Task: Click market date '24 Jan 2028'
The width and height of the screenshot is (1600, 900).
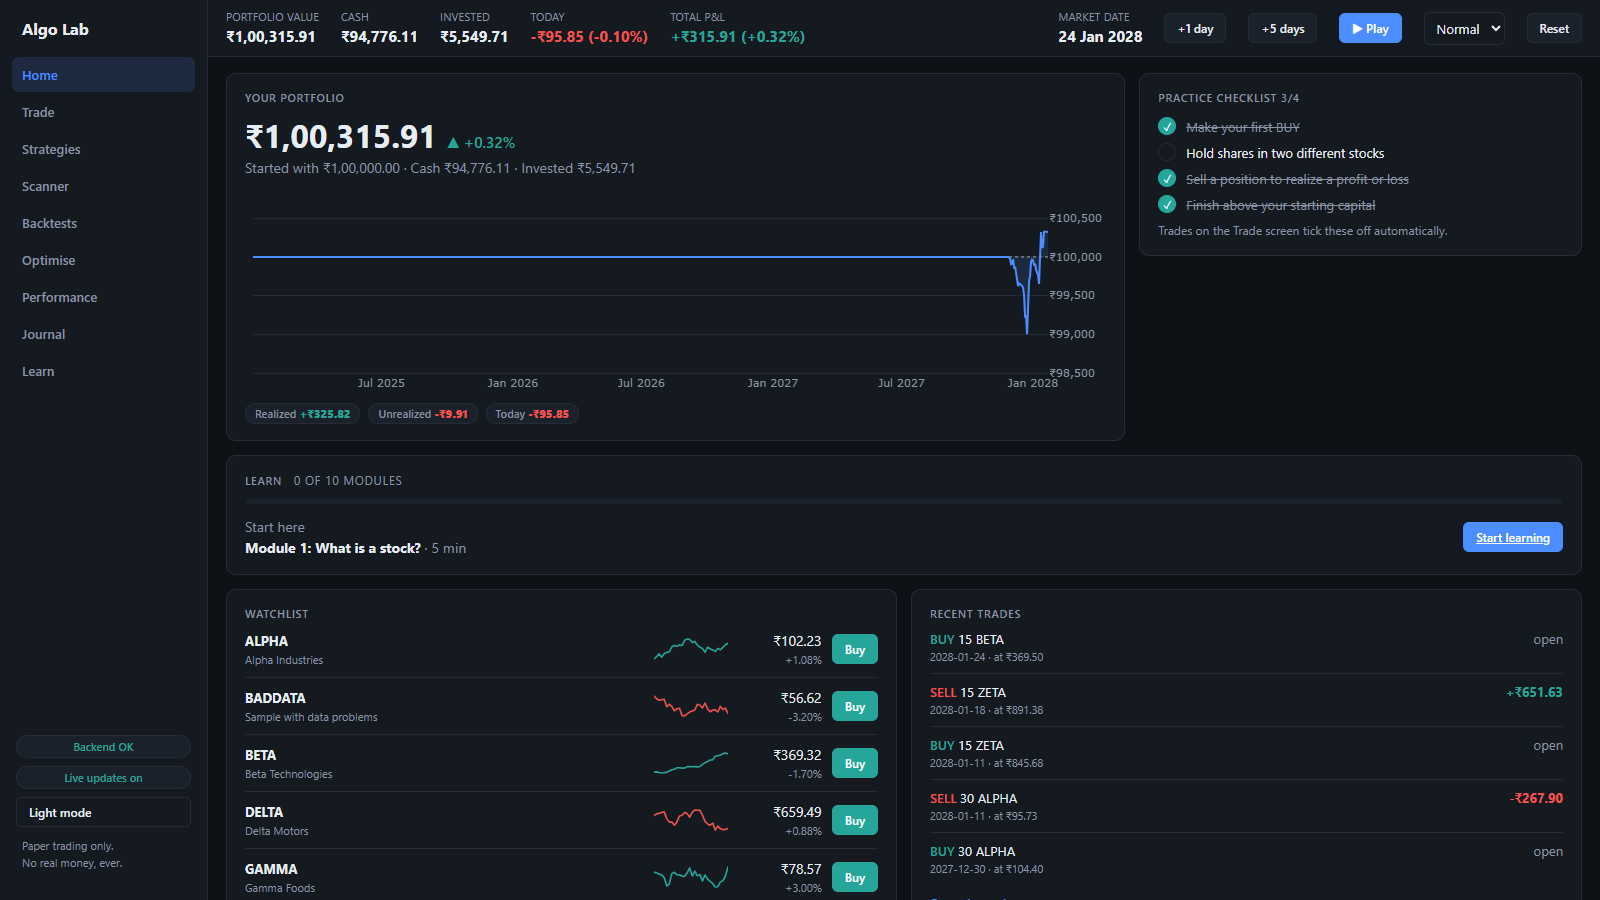Action: (1100, 37)
